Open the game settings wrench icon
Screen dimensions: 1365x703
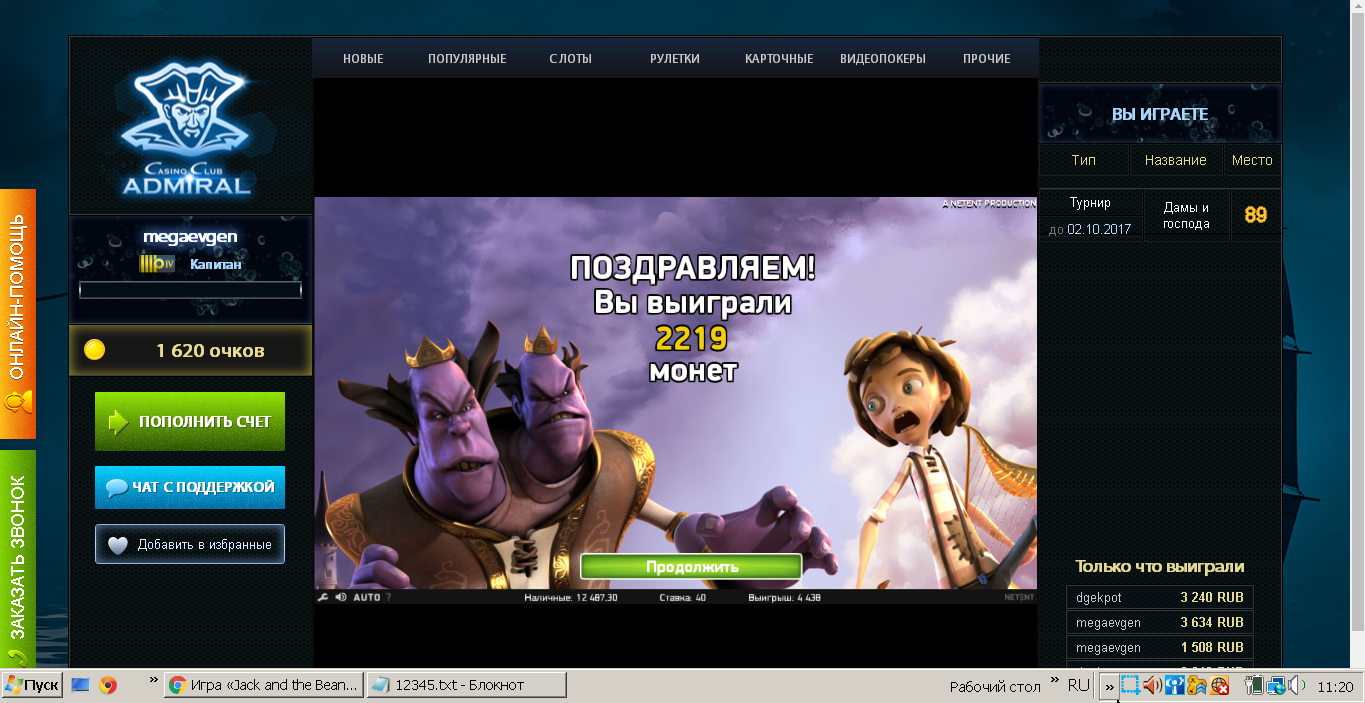click(323, 597)
